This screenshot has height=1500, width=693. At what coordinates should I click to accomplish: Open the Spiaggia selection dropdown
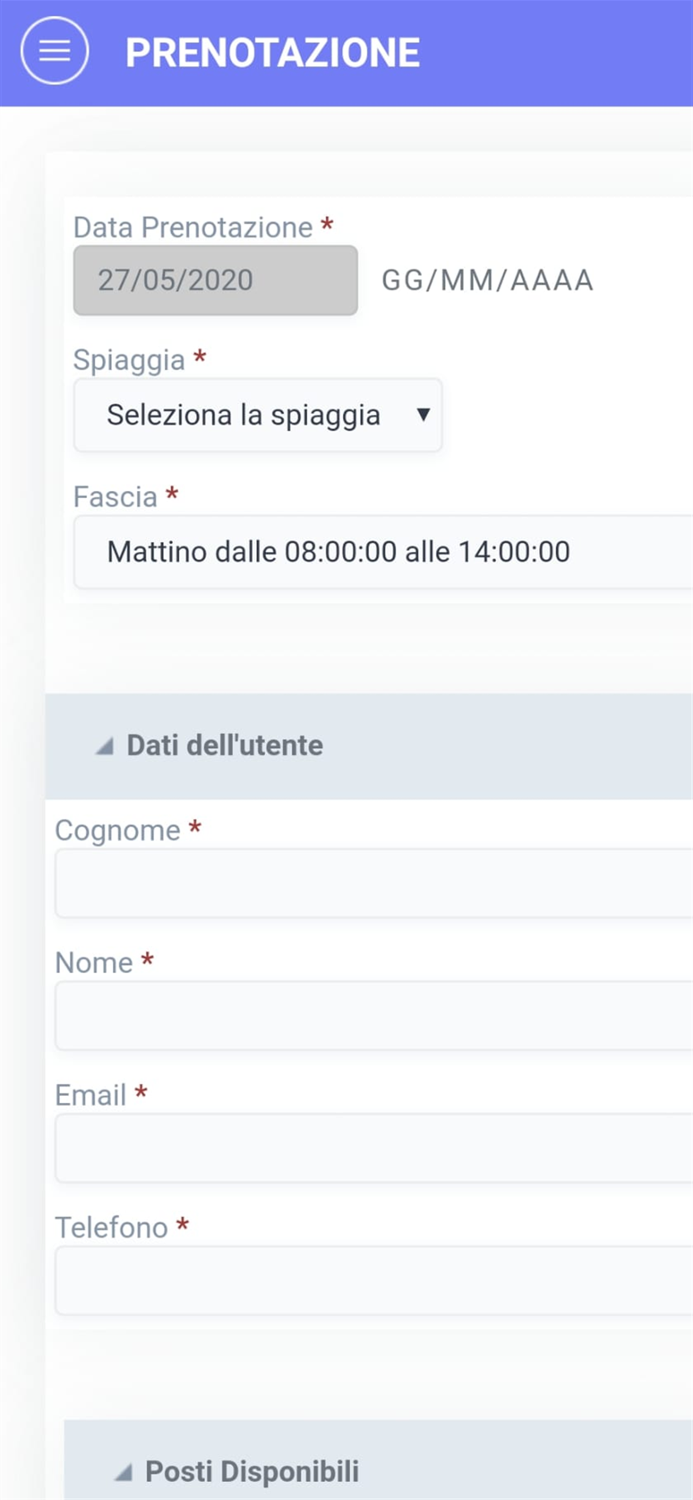click(x=257, y=415)
